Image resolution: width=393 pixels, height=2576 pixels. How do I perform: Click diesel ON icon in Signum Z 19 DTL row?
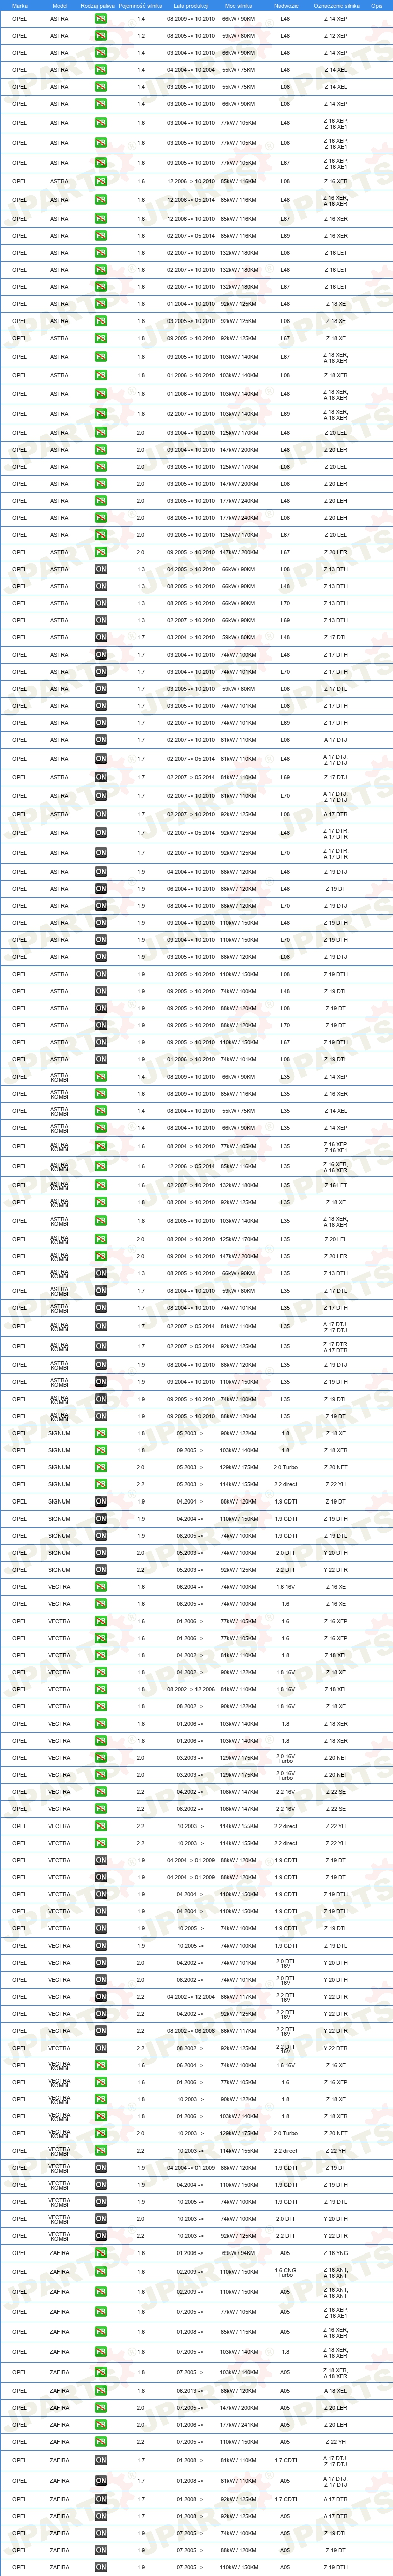coord(101,1535)
